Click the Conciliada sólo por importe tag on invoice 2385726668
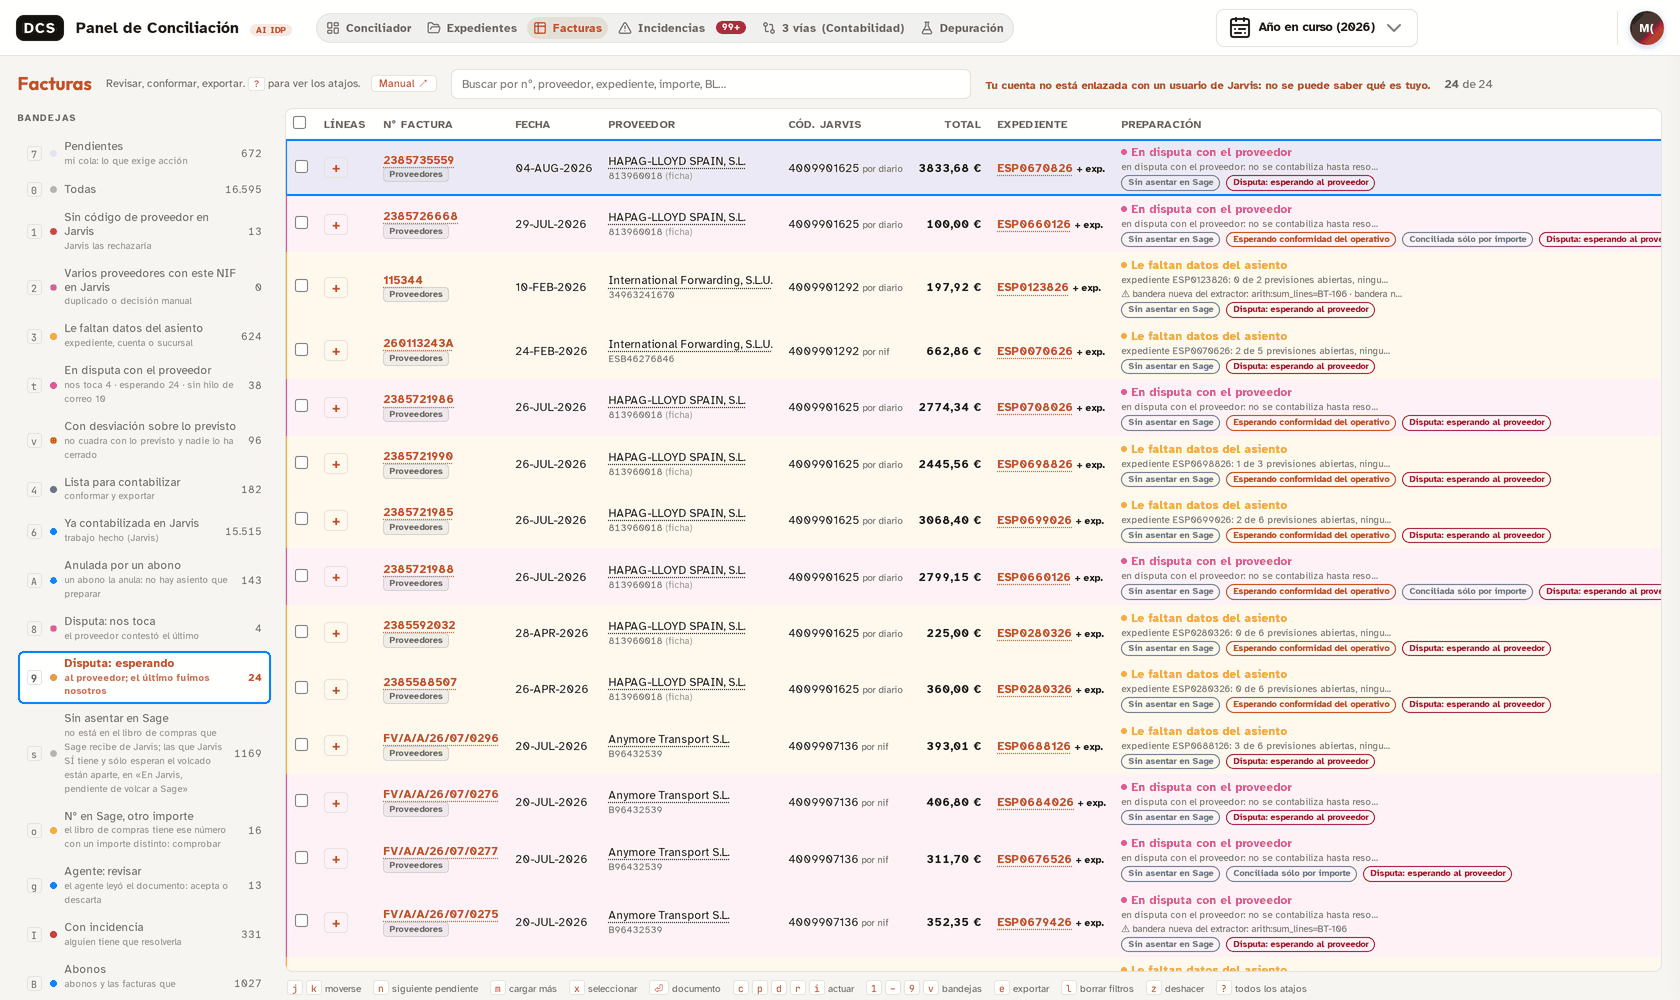This screenshot has height=1000, width=1680. [x=1467, y=239]
